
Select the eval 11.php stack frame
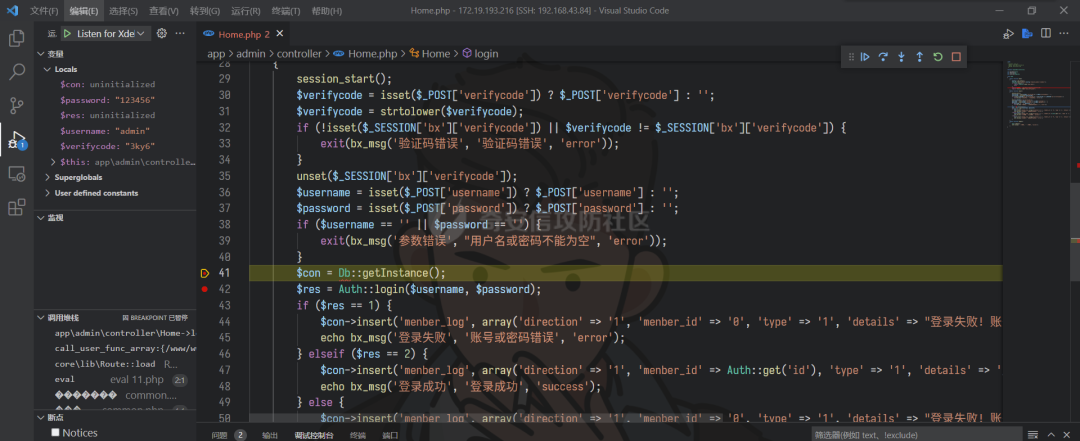(117, 380)
